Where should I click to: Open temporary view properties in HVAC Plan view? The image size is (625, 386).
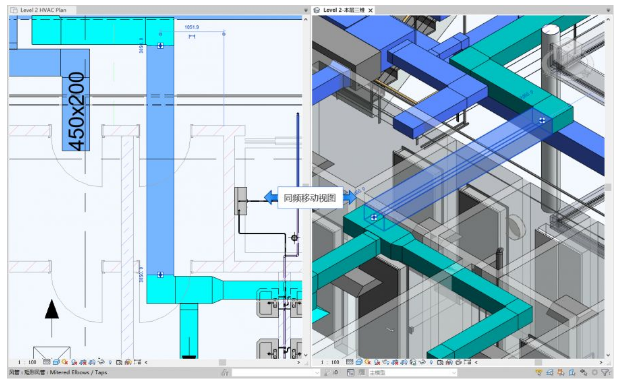click(119, 362)
